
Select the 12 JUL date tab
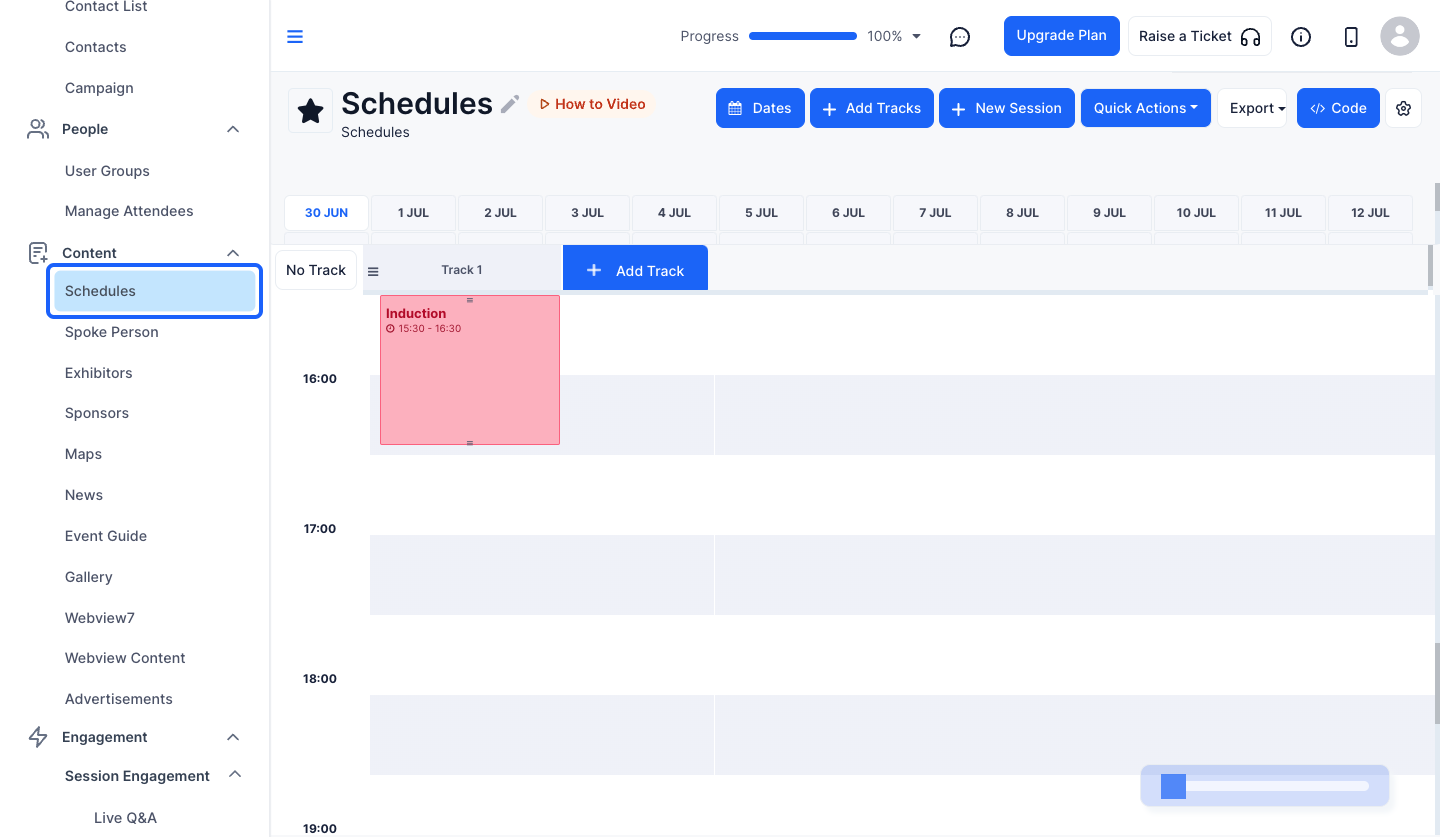click(x=1371, y=213)
